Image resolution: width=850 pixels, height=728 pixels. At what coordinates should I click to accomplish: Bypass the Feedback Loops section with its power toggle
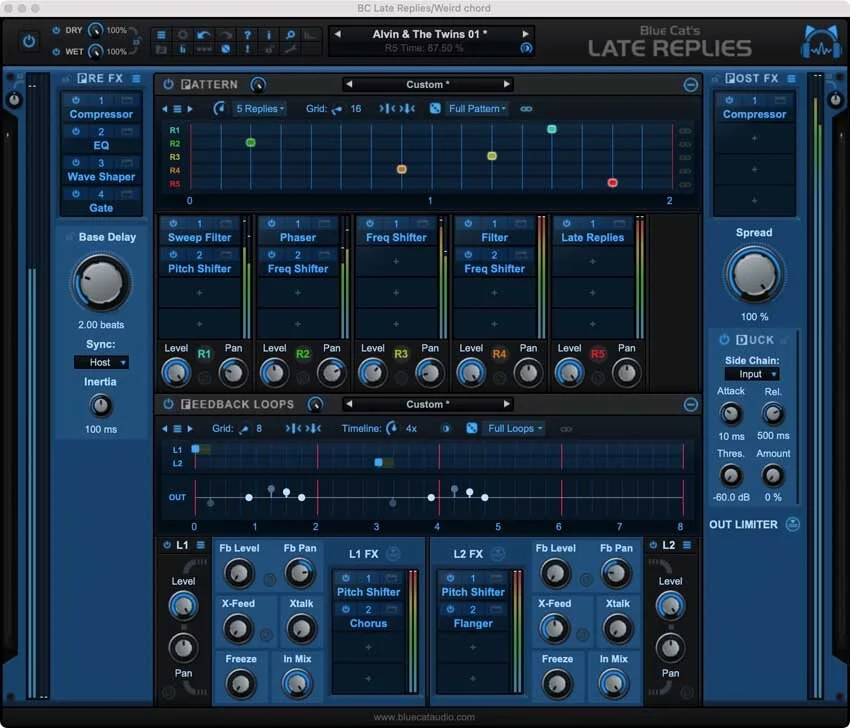(x=168, y=404)
